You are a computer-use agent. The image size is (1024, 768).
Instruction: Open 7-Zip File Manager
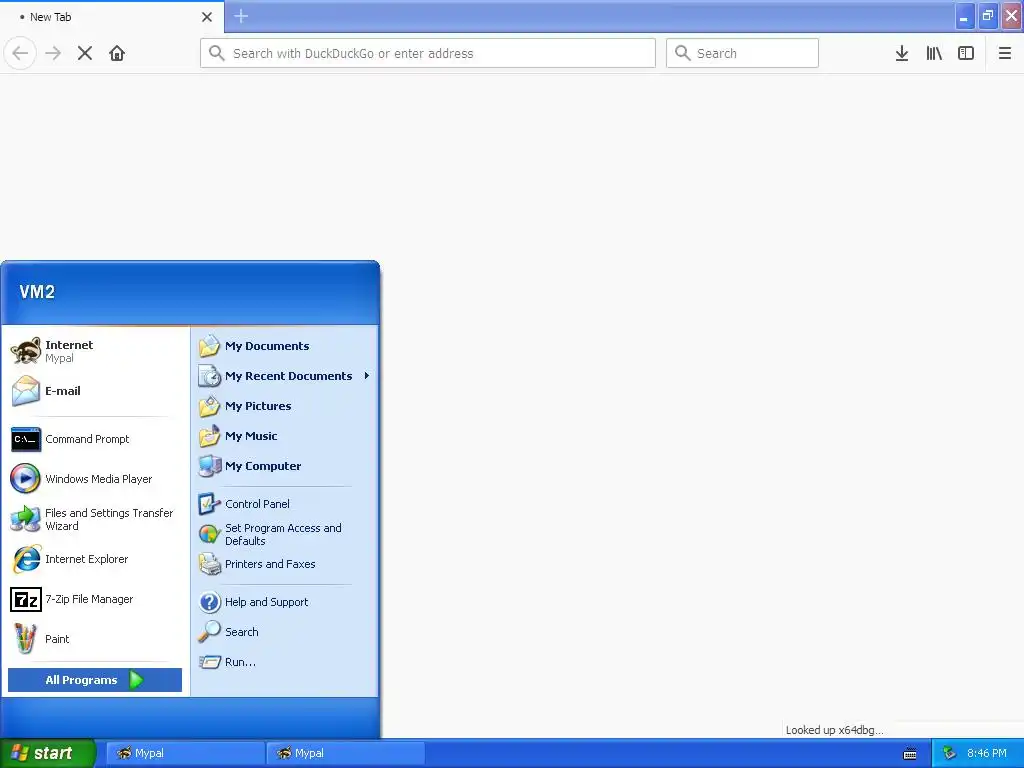(x=95, y=599)
